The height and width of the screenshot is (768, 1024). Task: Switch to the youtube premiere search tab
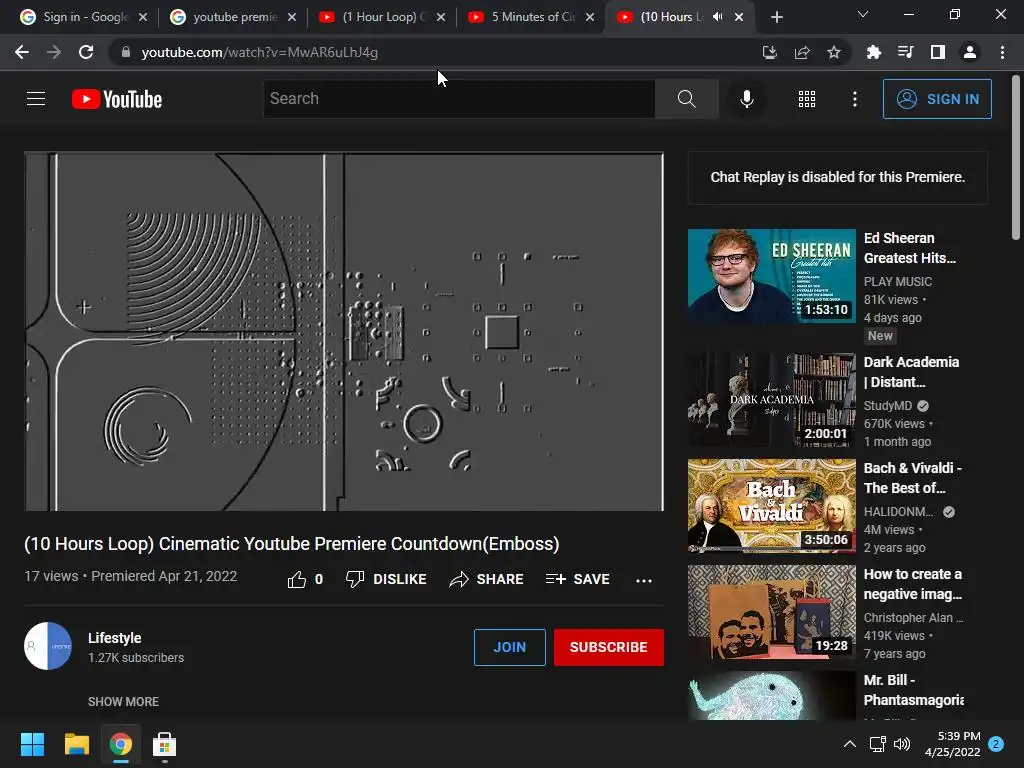(233, 17)
